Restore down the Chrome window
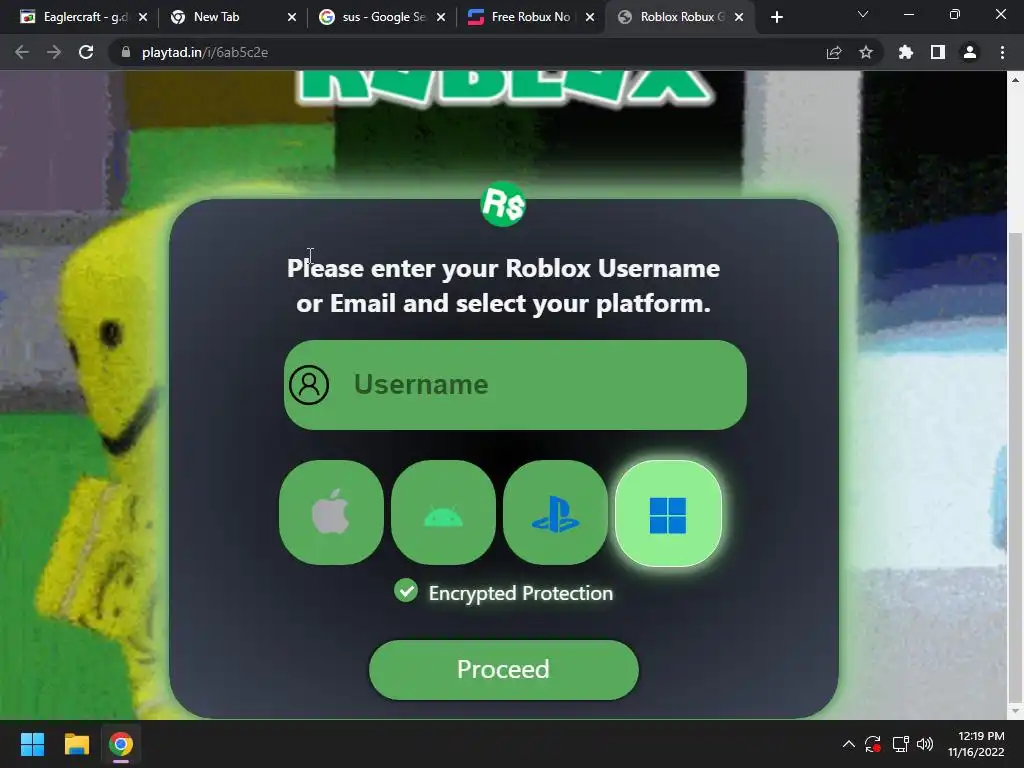The height and width of the screenshot is (768, 1024). (955, 14)
